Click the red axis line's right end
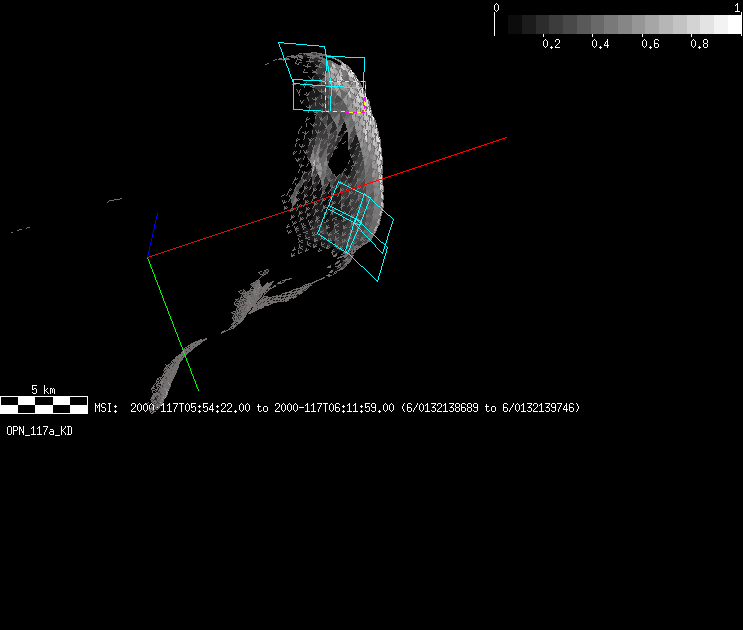This screenshot has height=630, width=743. (x=504, y=138)
